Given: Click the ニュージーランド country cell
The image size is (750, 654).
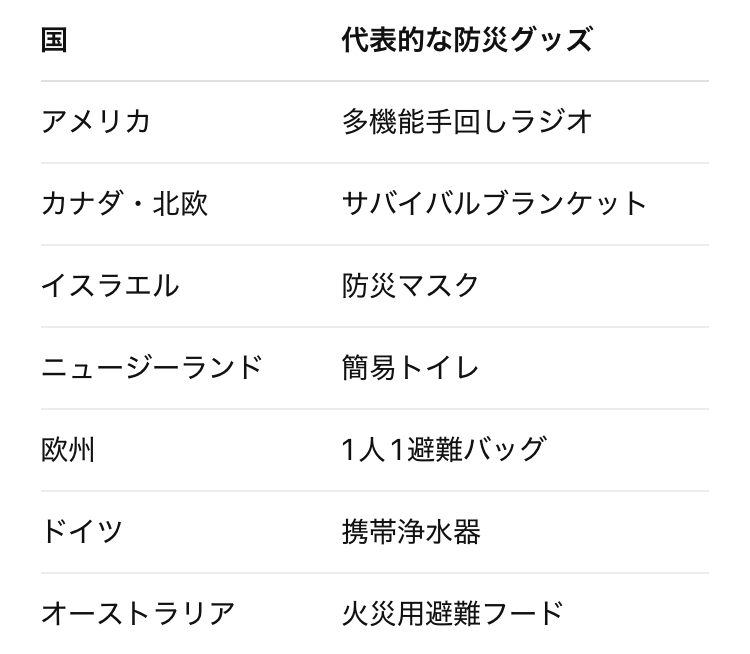Looking at the screenshot, I should (x=152, y=368).
